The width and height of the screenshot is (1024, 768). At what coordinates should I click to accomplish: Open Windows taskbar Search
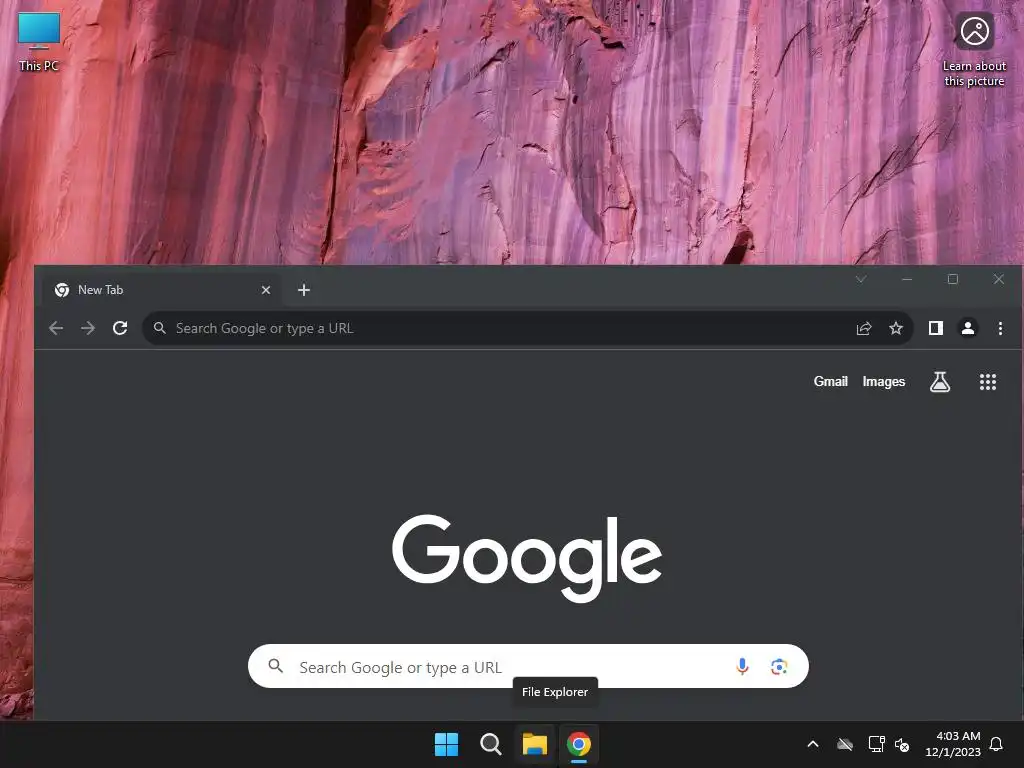coord(490,744)
